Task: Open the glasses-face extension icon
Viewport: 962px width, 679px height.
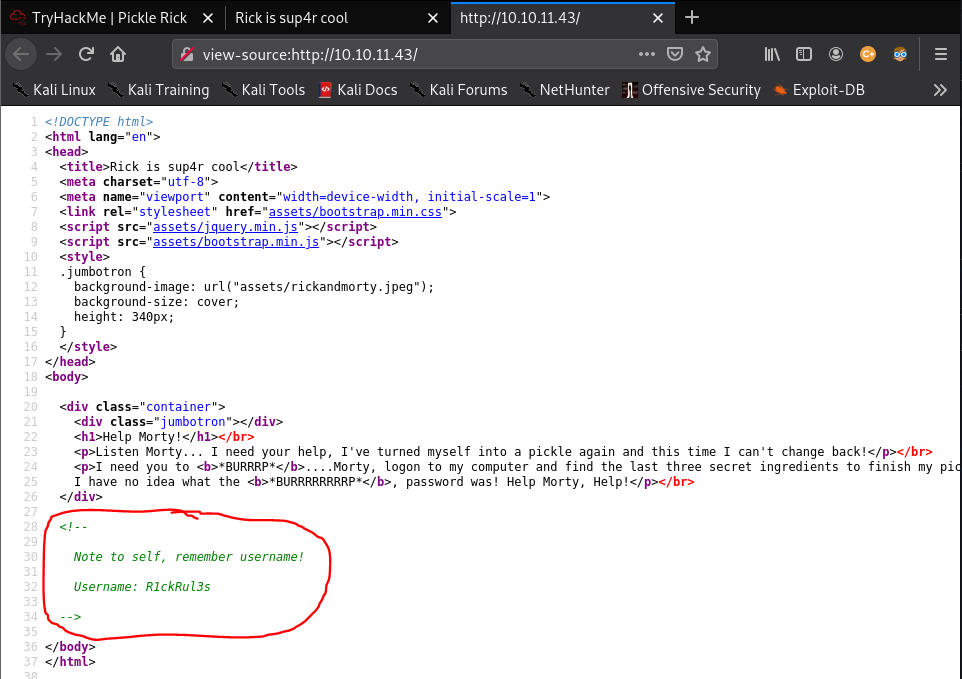Action: [x=900, y=55]
